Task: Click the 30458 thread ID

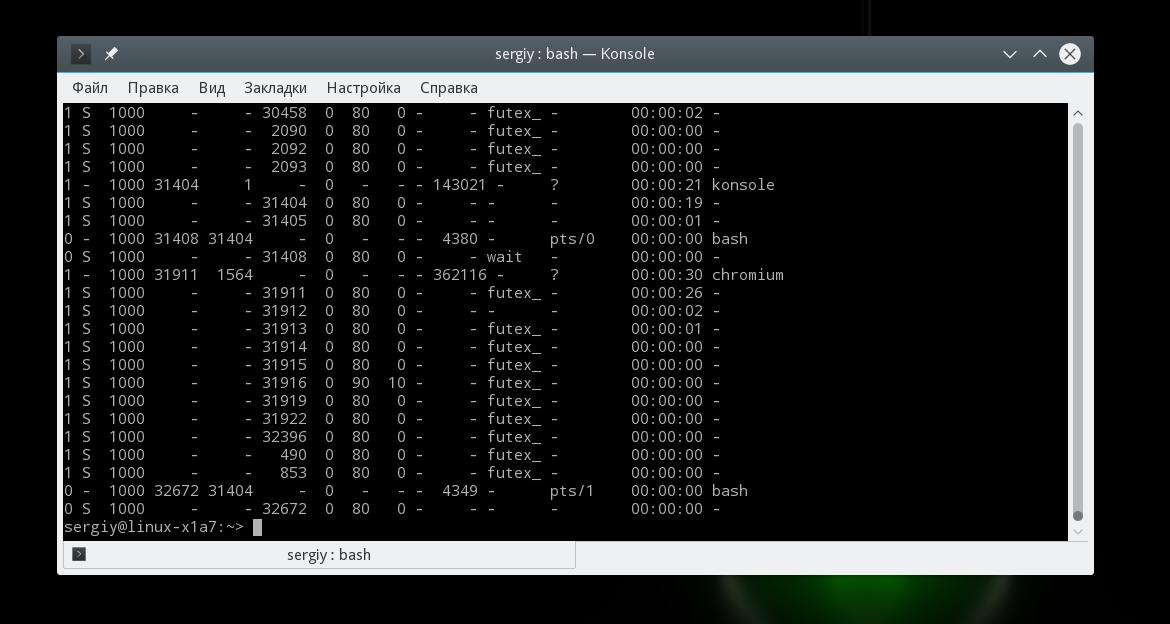Action: (284, 113)
